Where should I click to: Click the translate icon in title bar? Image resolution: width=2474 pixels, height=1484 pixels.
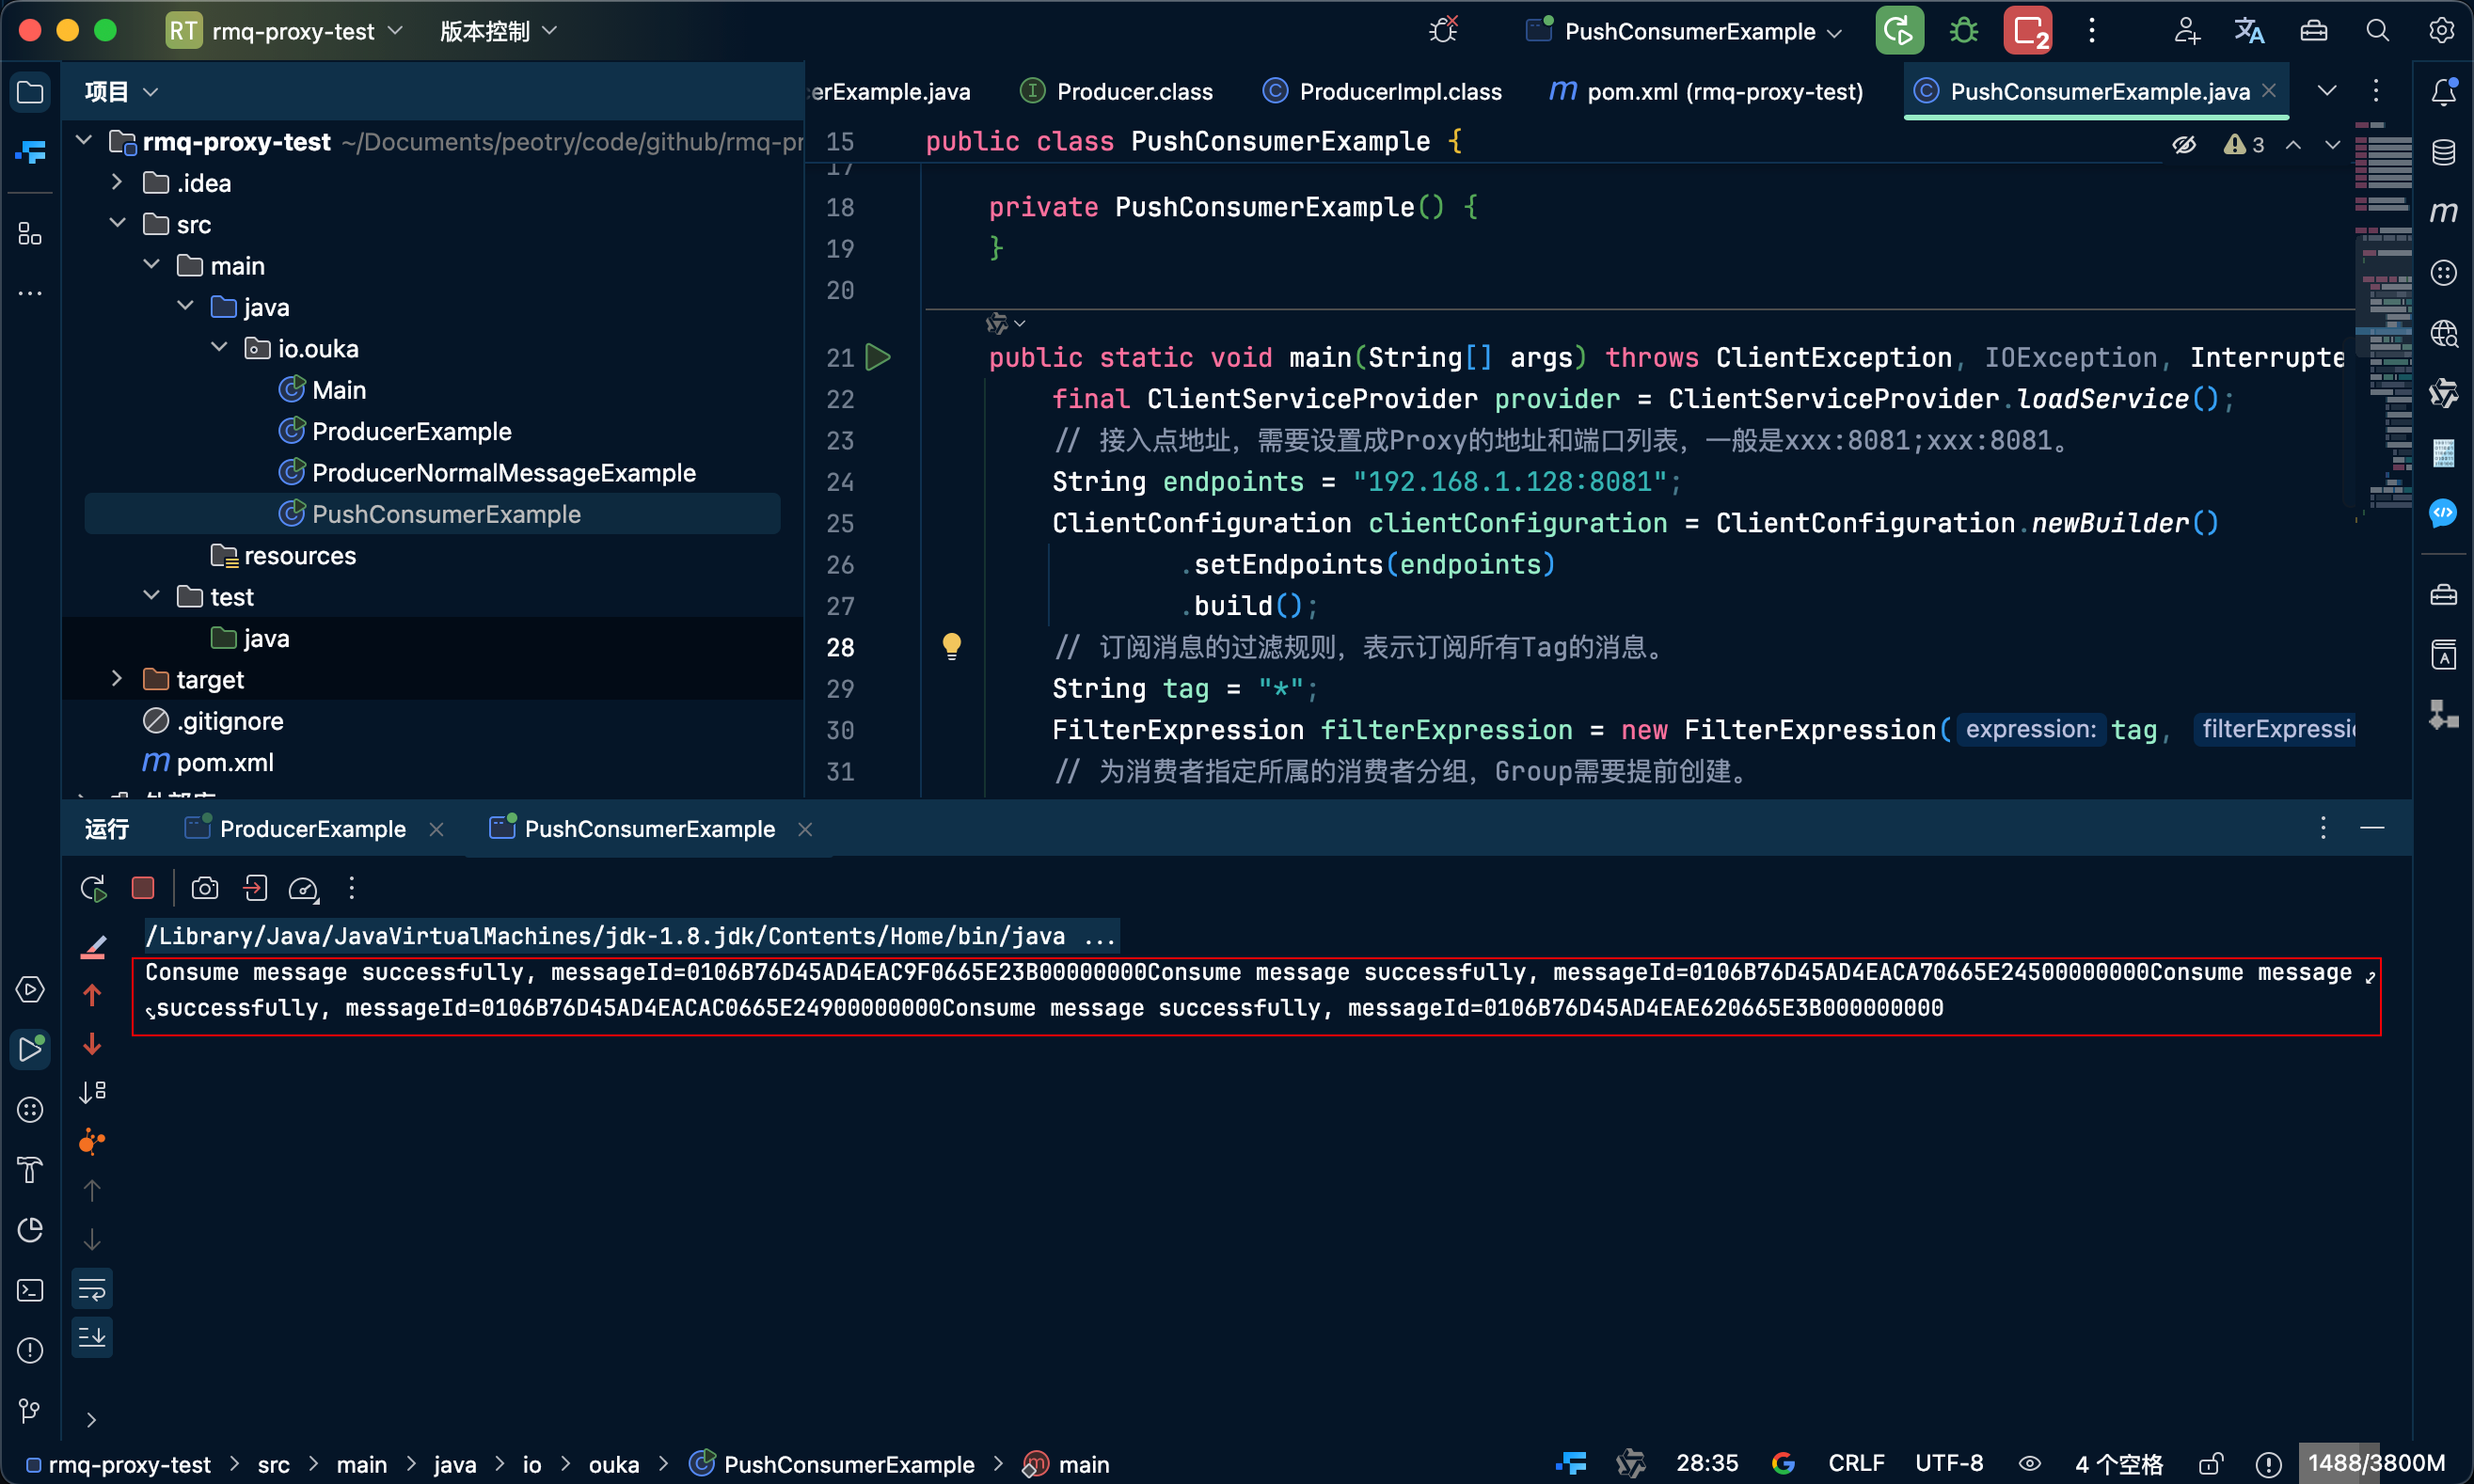[2249, 31]
